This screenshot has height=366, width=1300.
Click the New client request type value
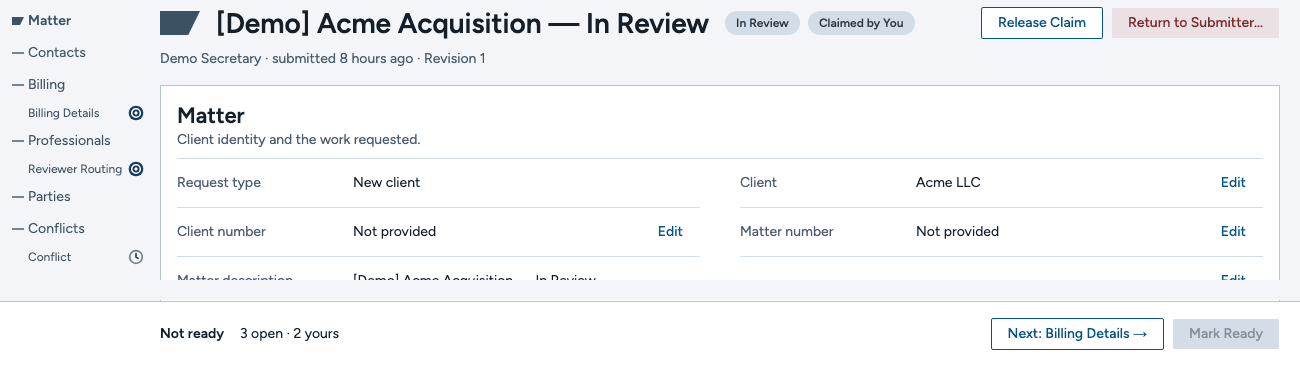387,182
